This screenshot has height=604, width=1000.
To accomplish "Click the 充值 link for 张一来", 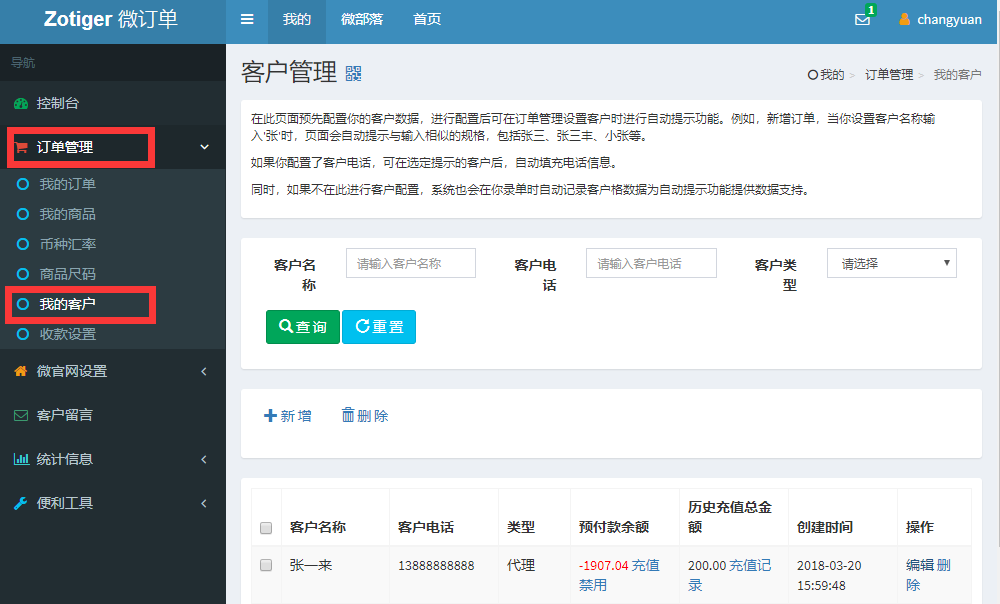I will click(646, 565).
